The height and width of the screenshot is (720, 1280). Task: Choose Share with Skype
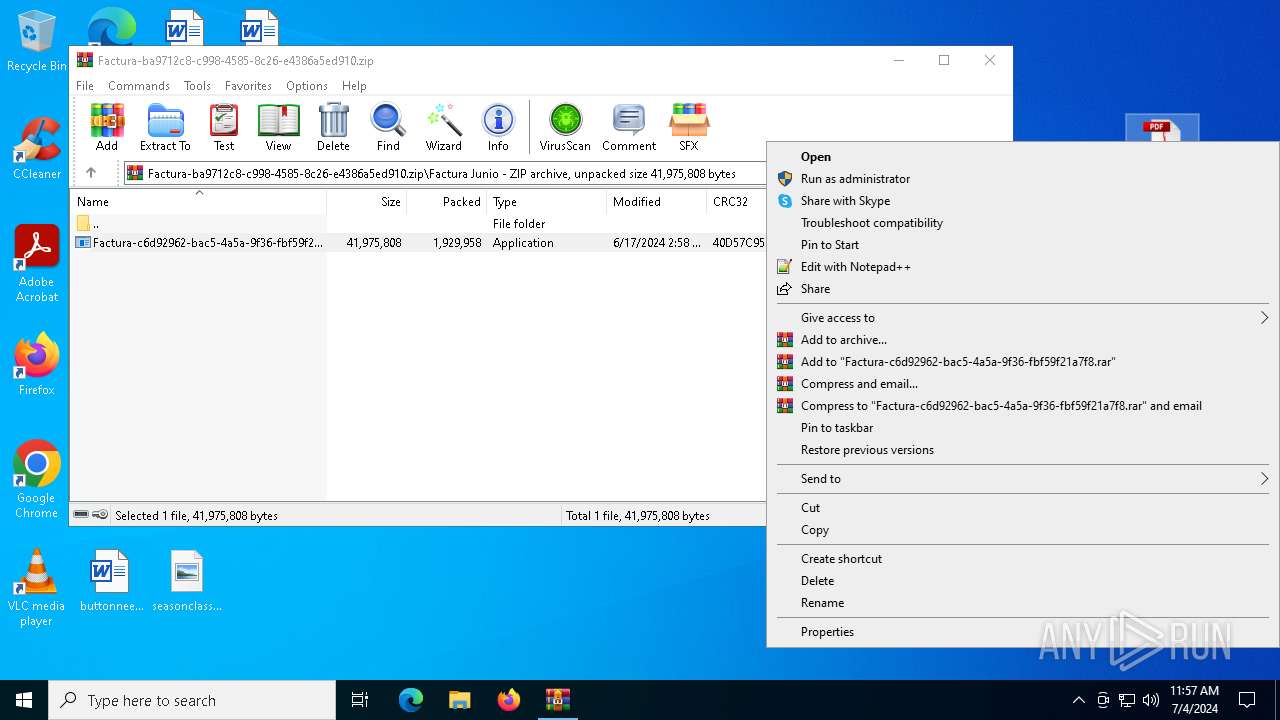point(1023,201)
